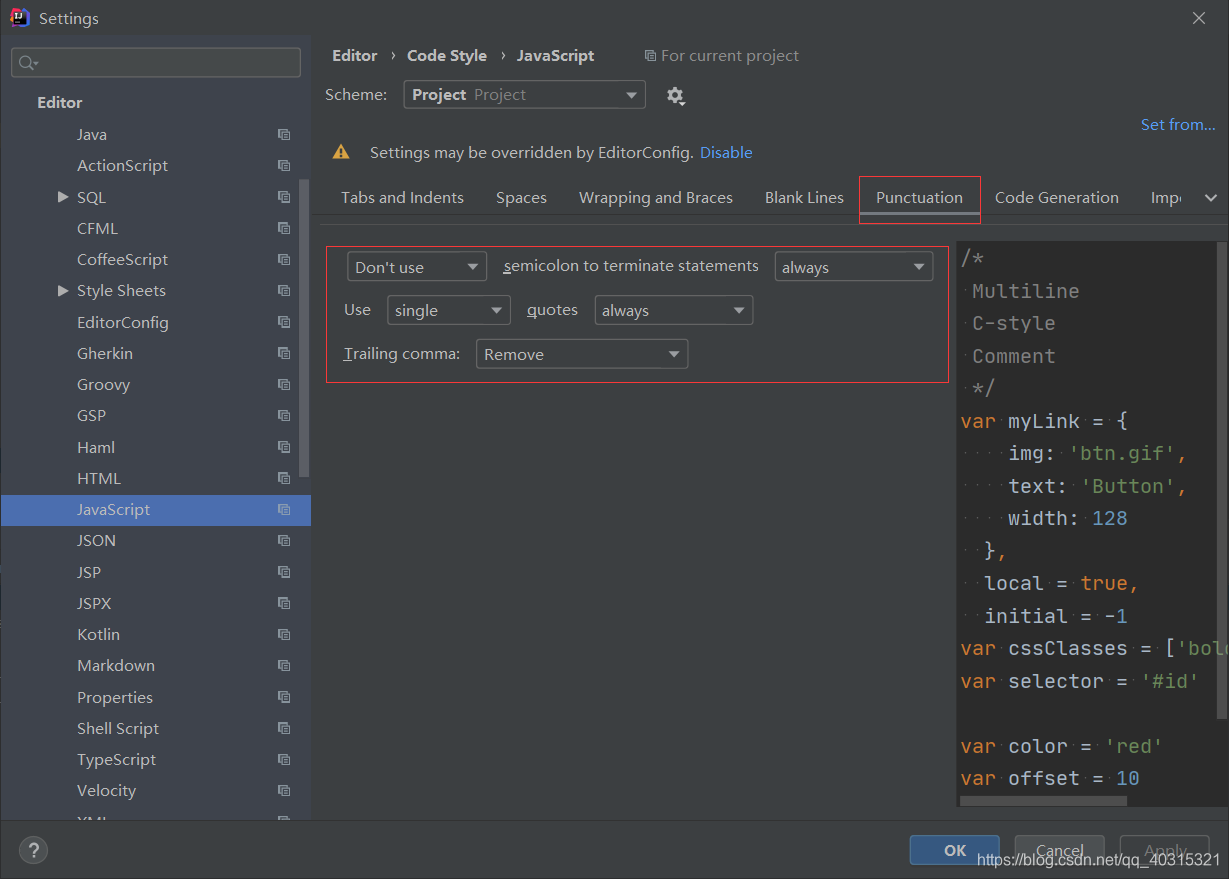
Task: Click Editor in the breadcrumb
Action: point(355,55)
